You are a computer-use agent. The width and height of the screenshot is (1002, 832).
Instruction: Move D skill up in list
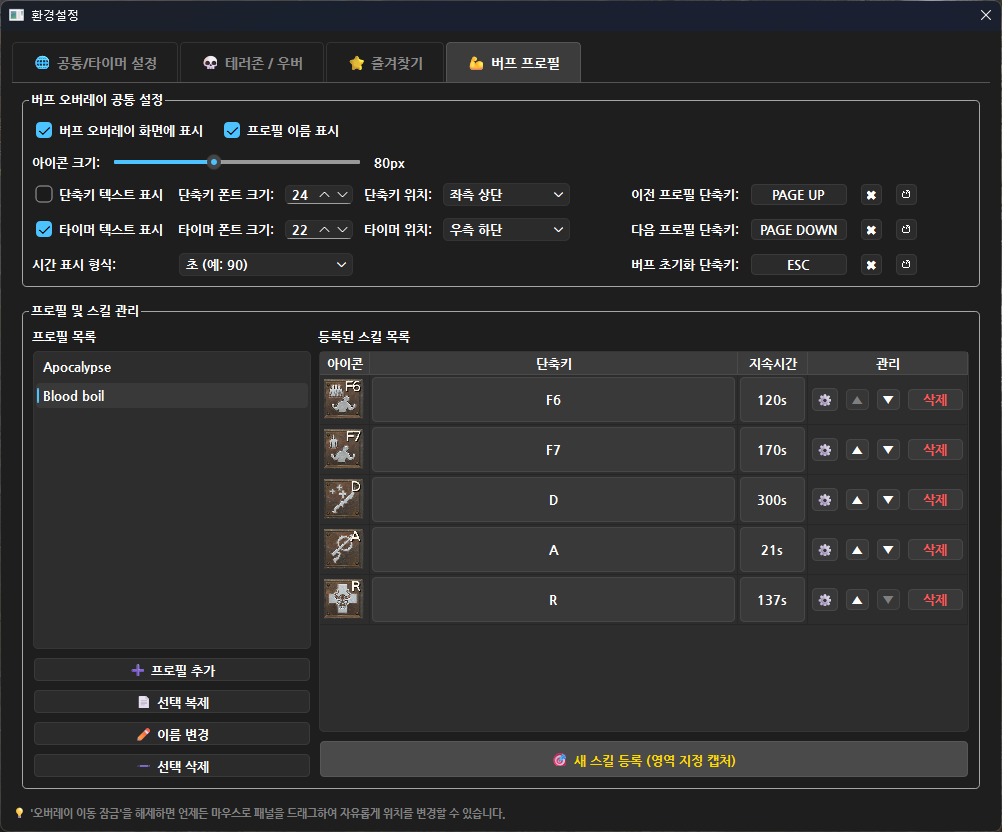[857, 500]
